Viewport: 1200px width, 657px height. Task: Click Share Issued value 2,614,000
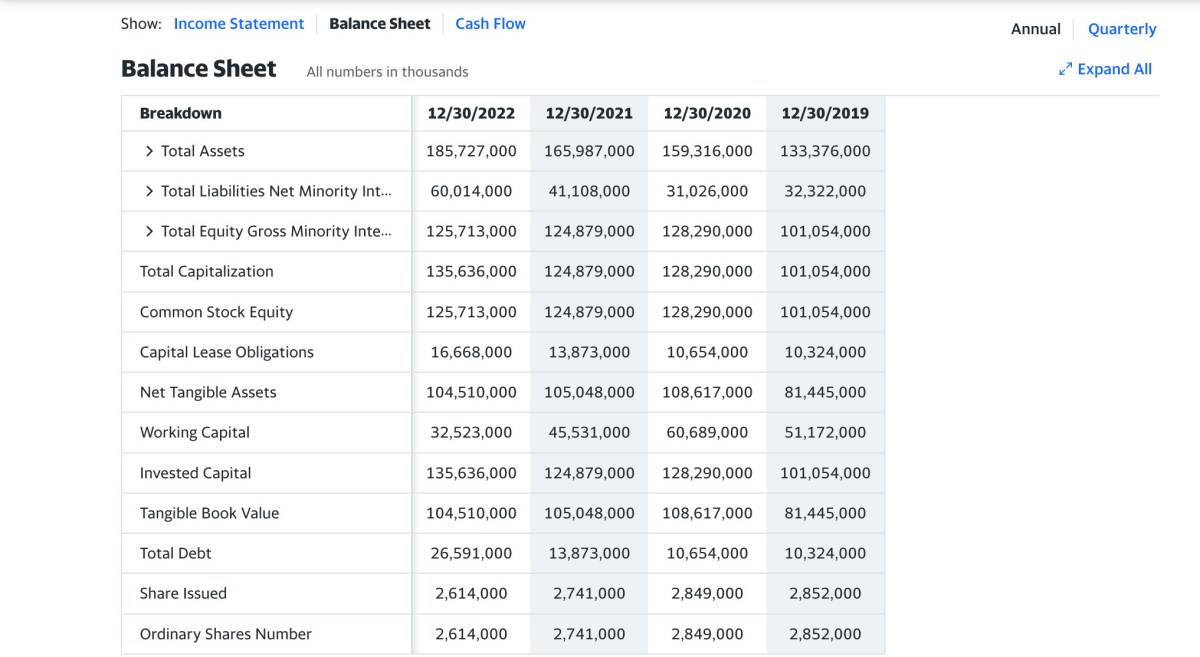(471, 593)
